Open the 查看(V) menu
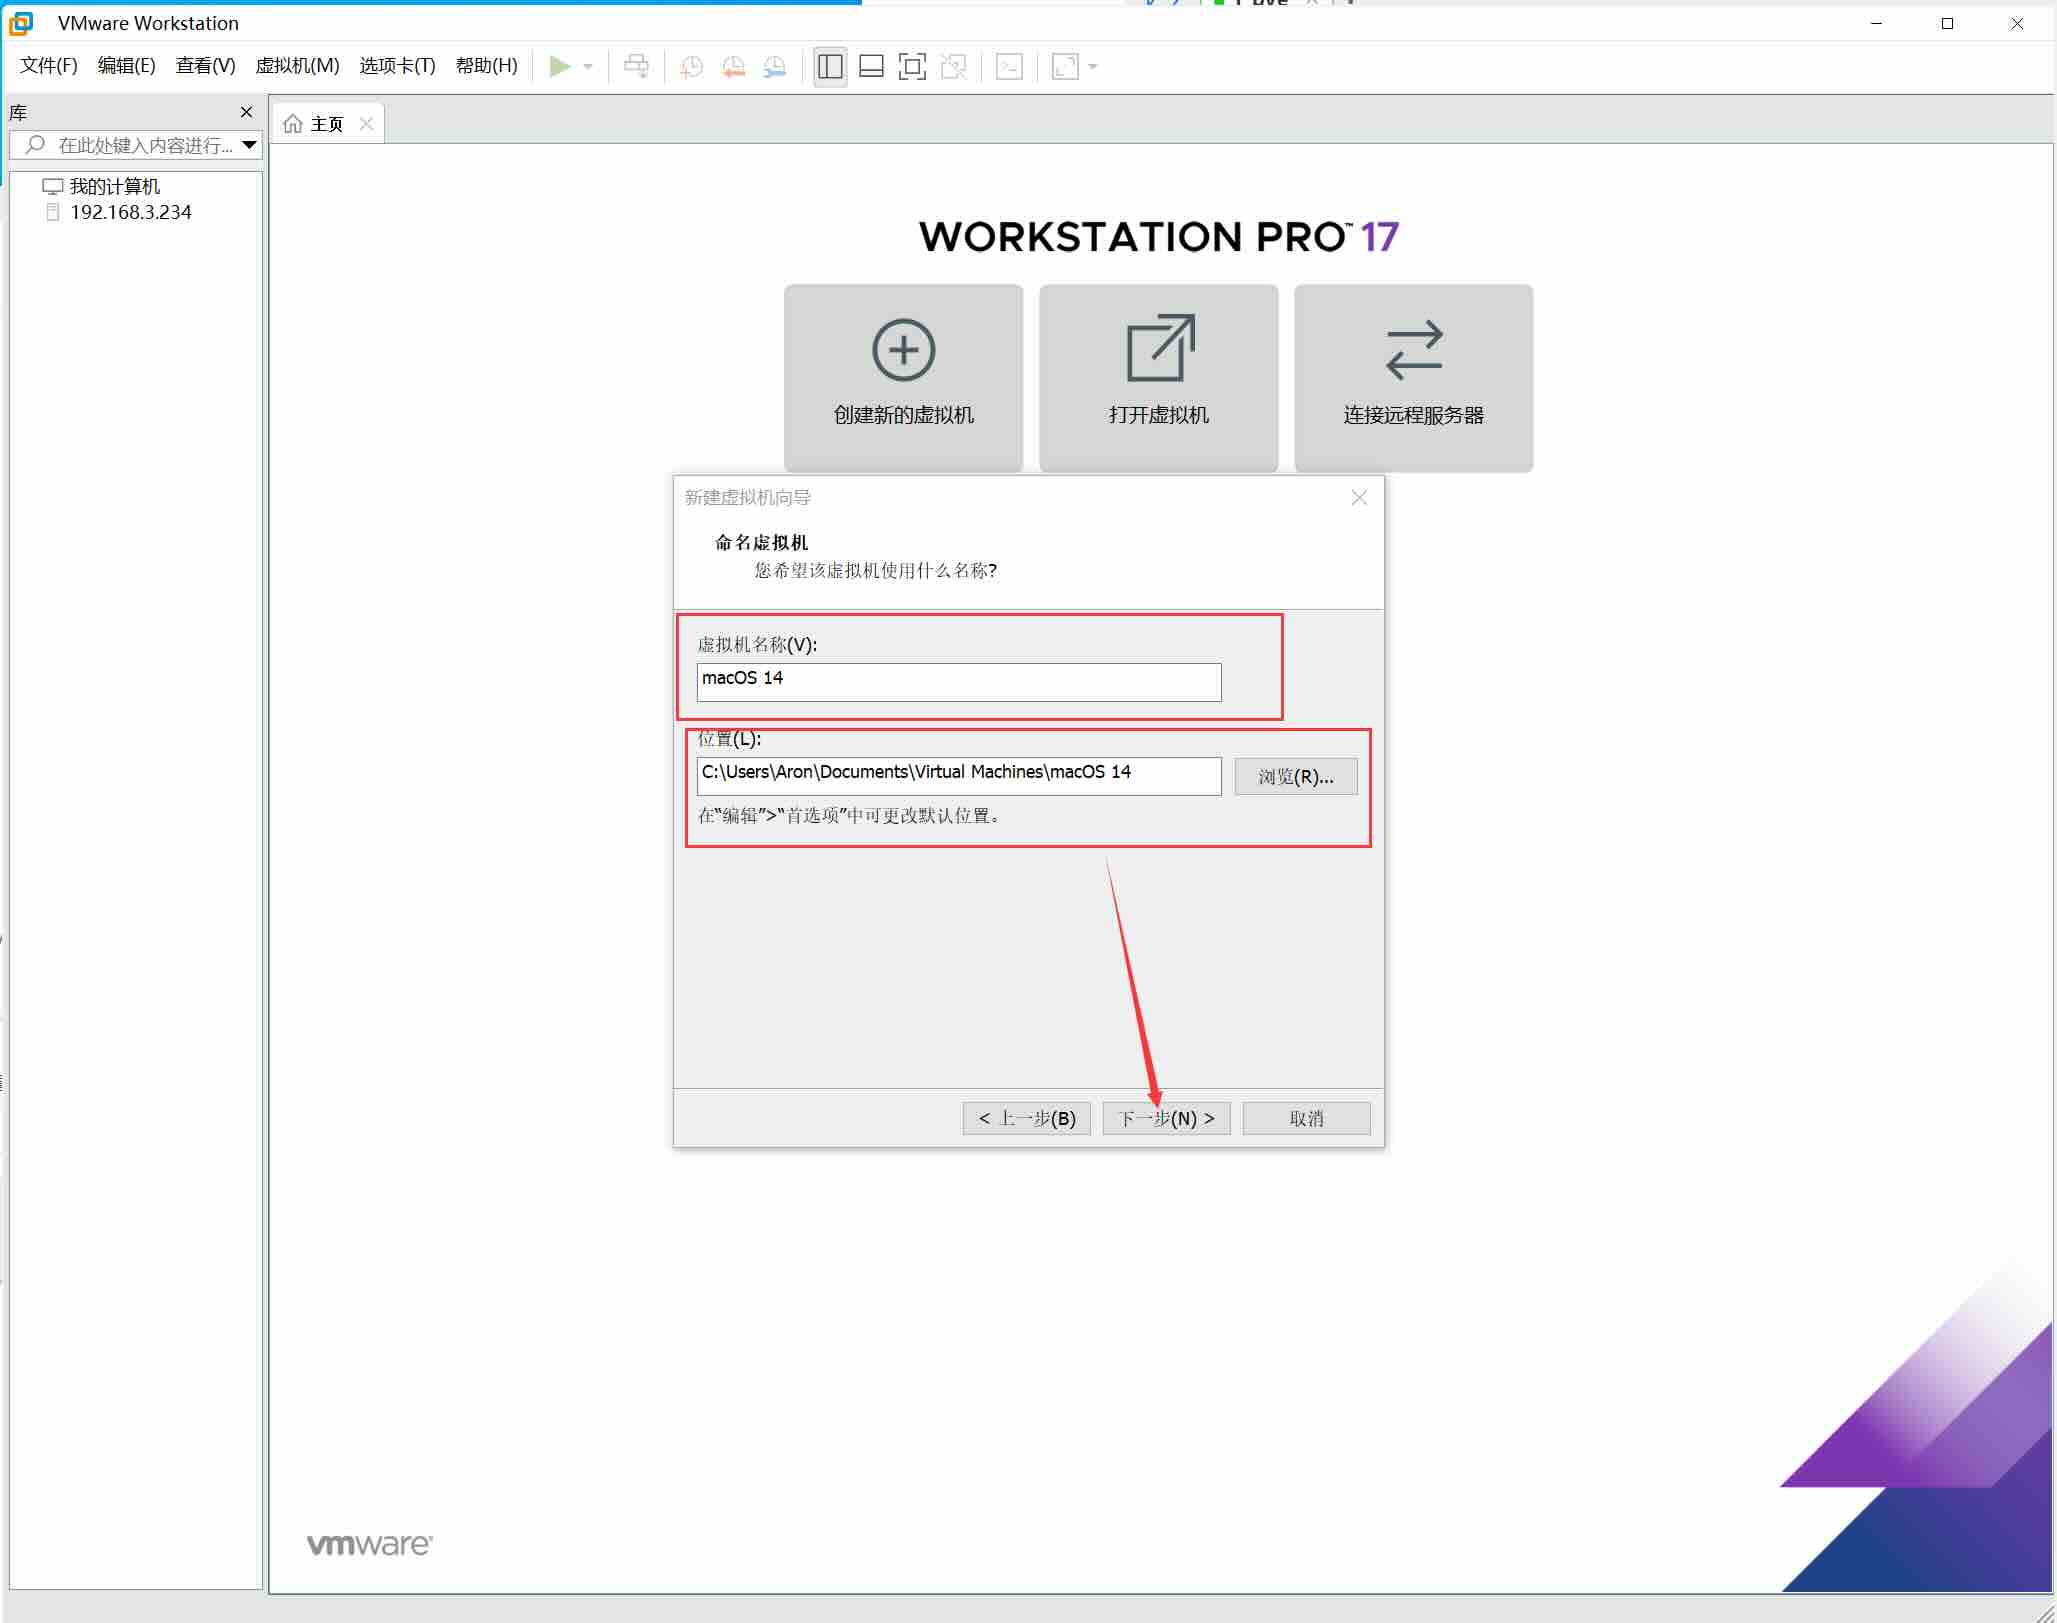 [206, 66]
